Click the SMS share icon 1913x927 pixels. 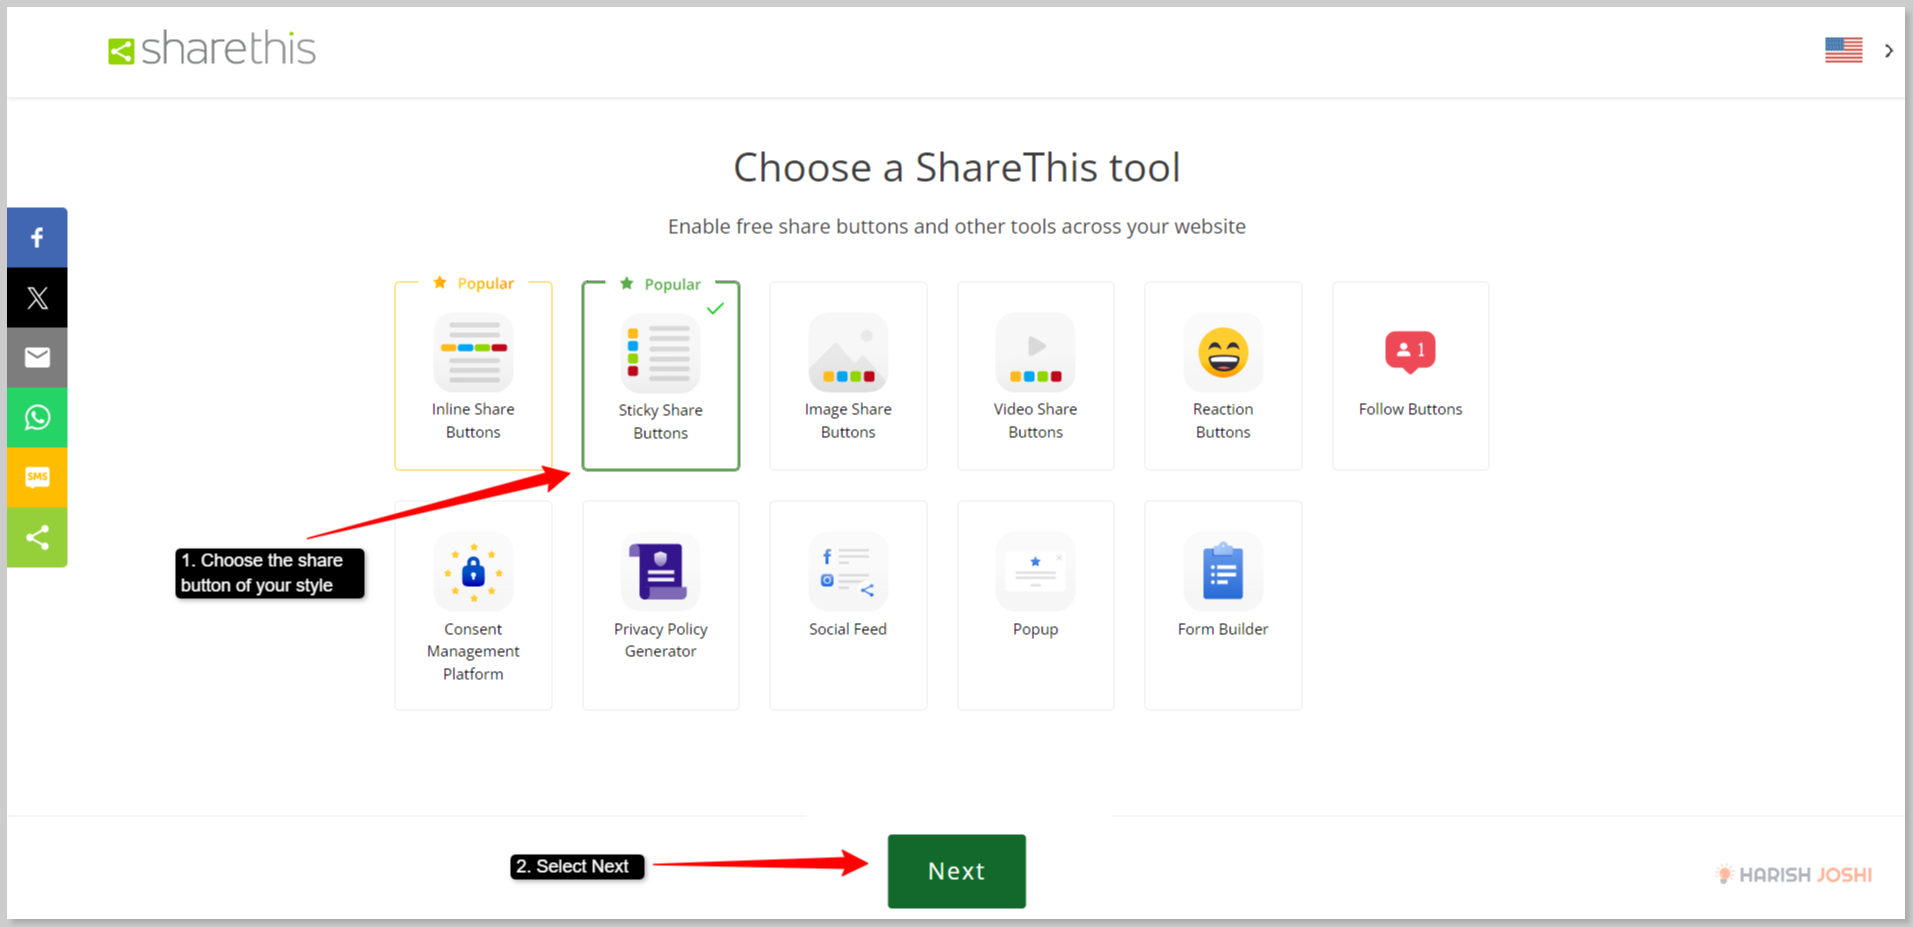(37, 477)
